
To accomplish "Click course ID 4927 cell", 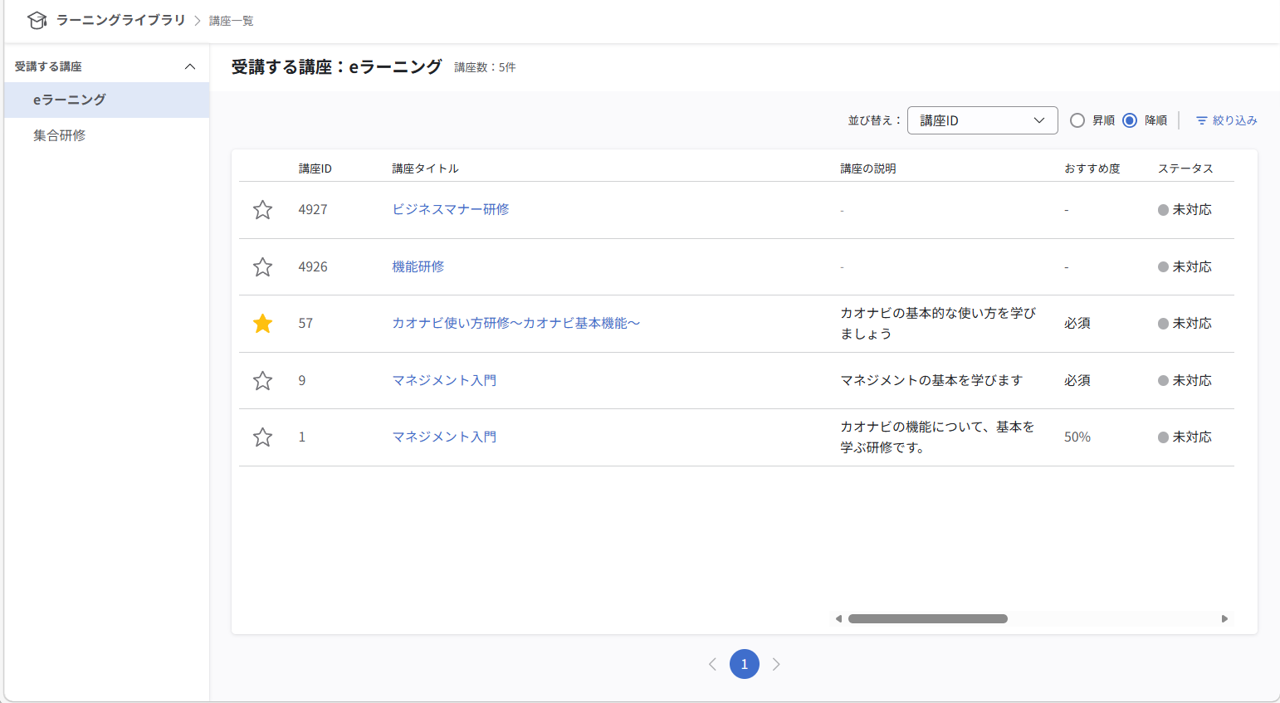I will [313, 210].
